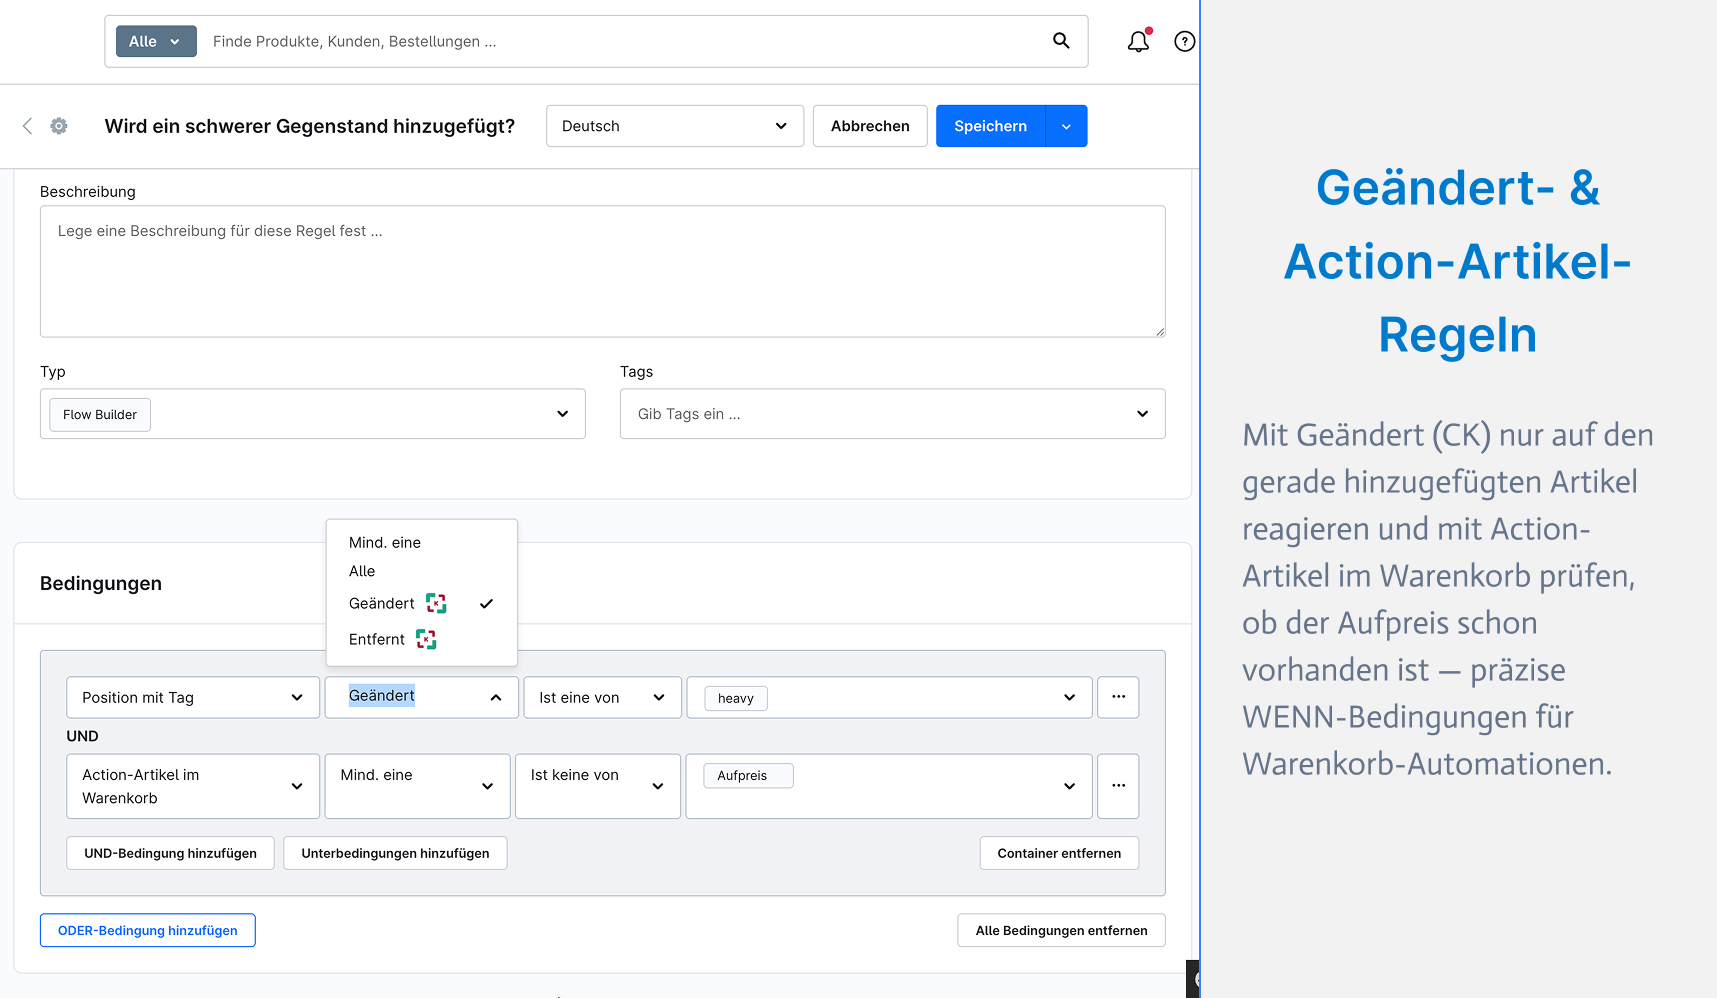Expand the Speichern split-button arrow

[x=1066, y=126]
